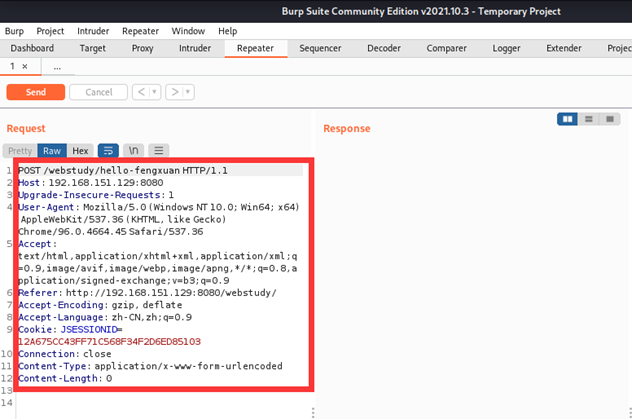
Task: Open new Repeater tab via ellipsis
Action: (57, 67)
